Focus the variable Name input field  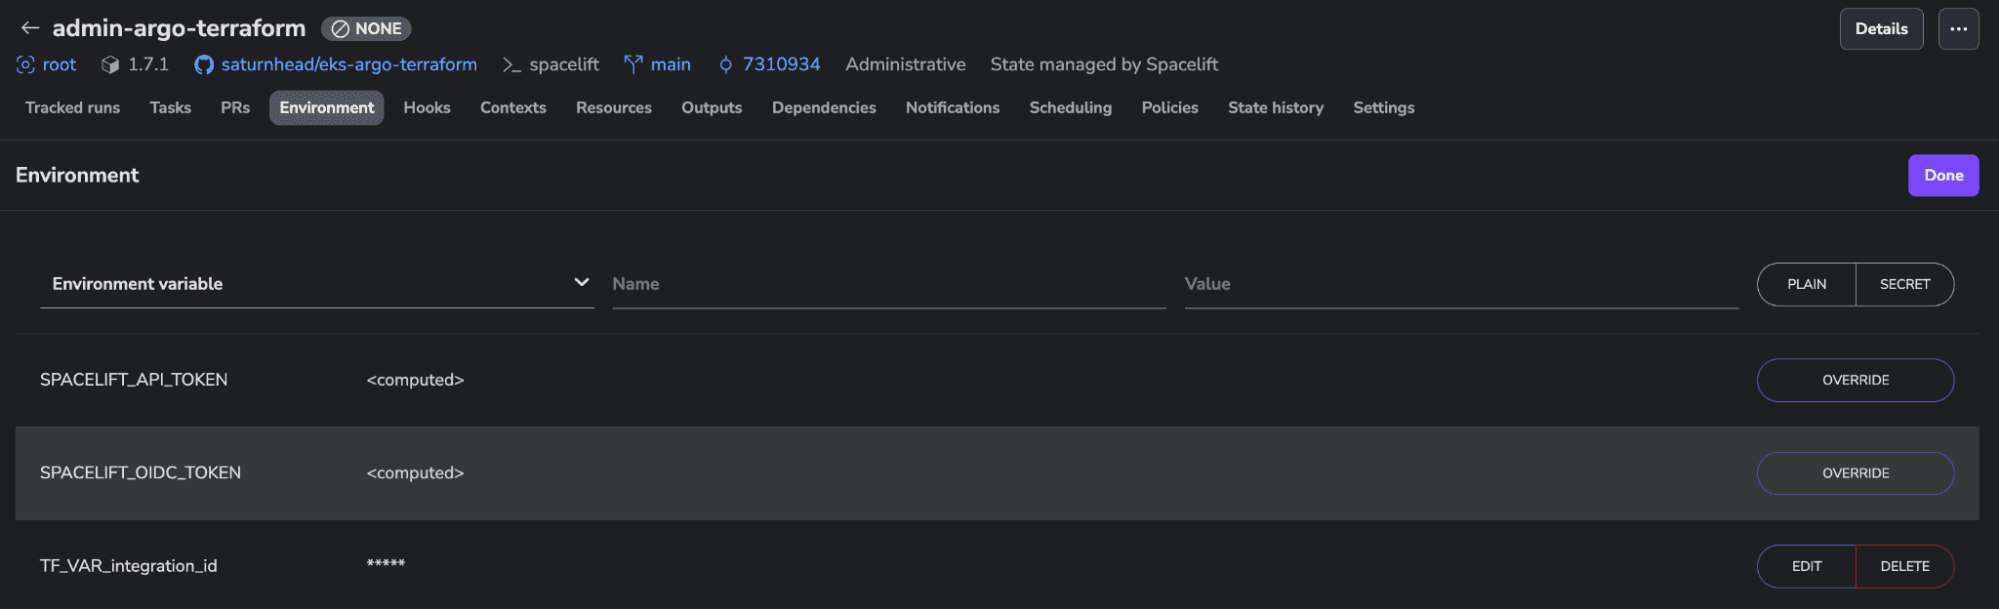click(889, 284)
